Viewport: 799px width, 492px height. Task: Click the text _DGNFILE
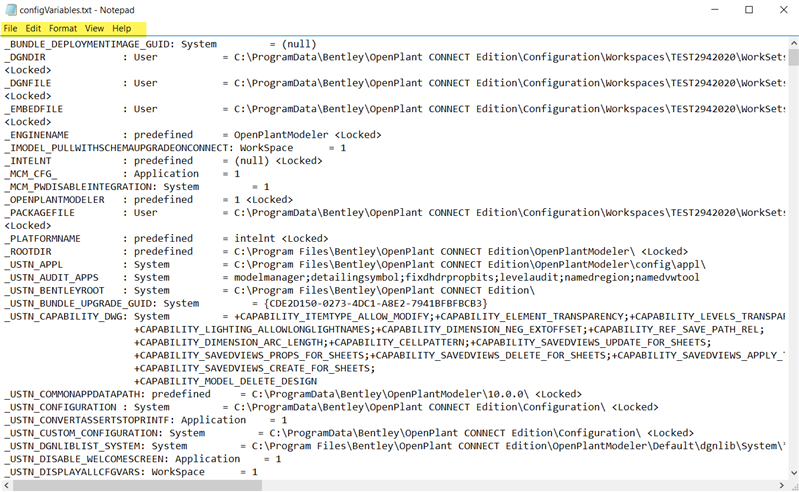28,83
